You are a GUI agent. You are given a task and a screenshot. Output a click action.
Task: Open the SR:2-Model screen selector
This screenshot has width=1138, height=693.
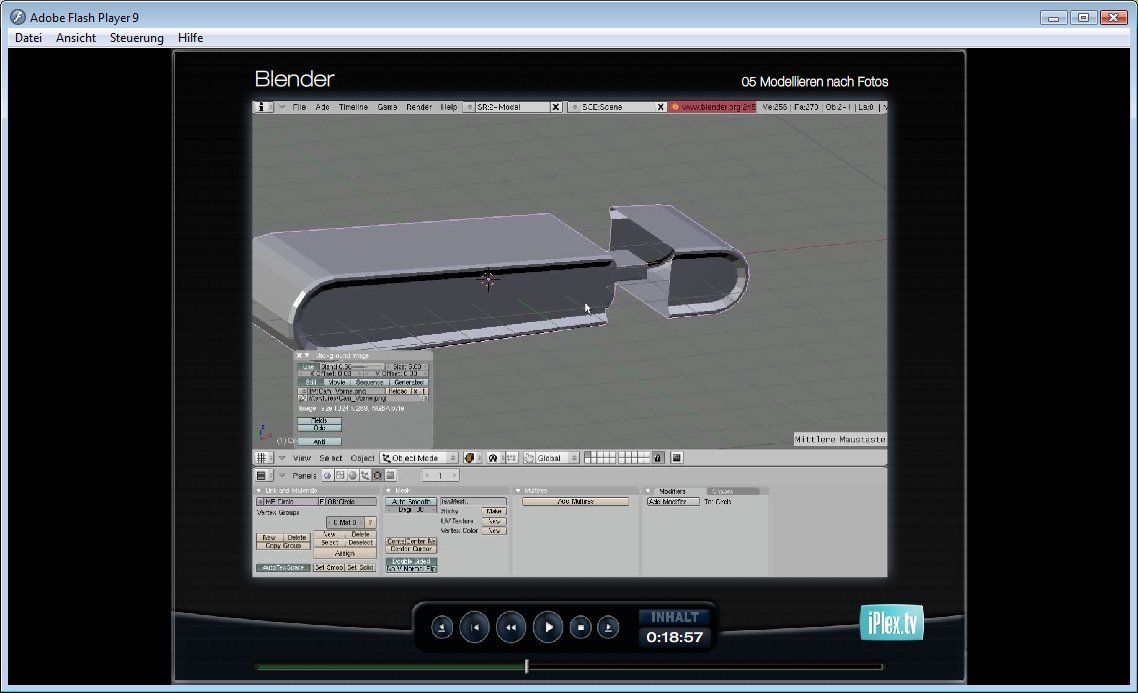512,107
